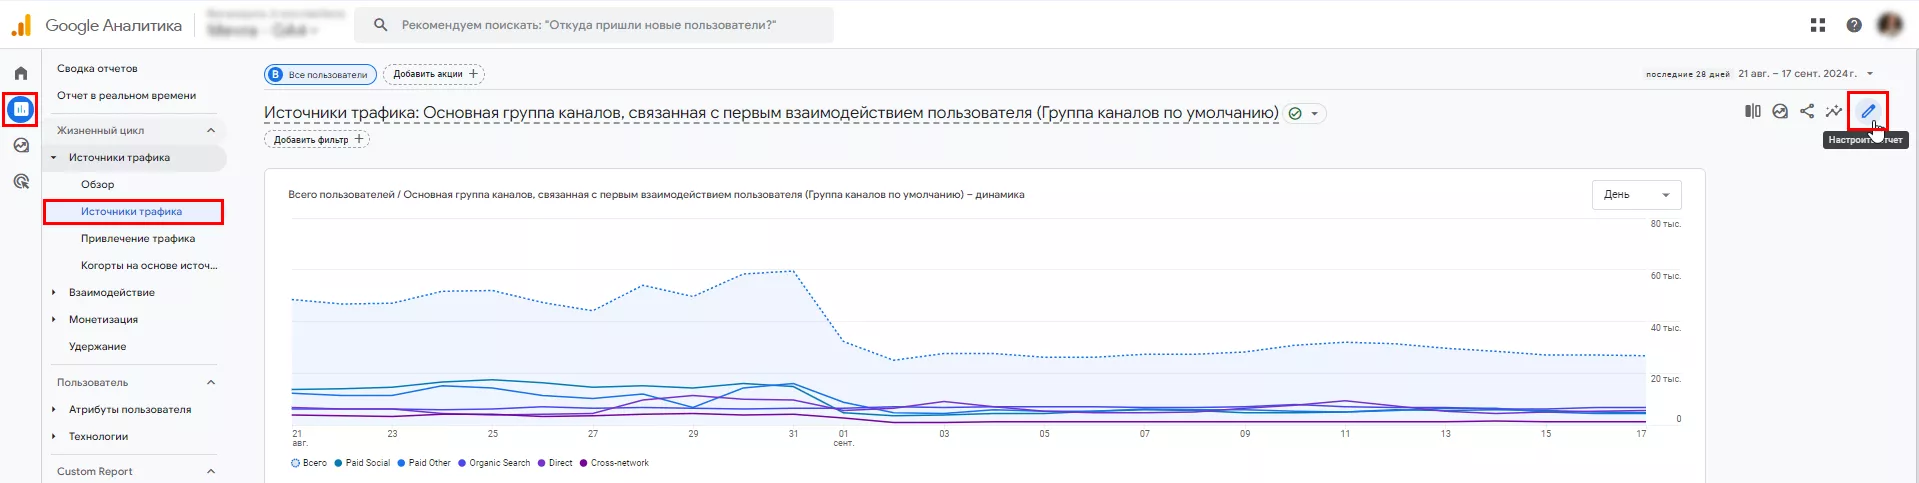Screen dimensions: 1919x483
Task: Toggle the Всего legend series
Action: [x=309, y=463]
